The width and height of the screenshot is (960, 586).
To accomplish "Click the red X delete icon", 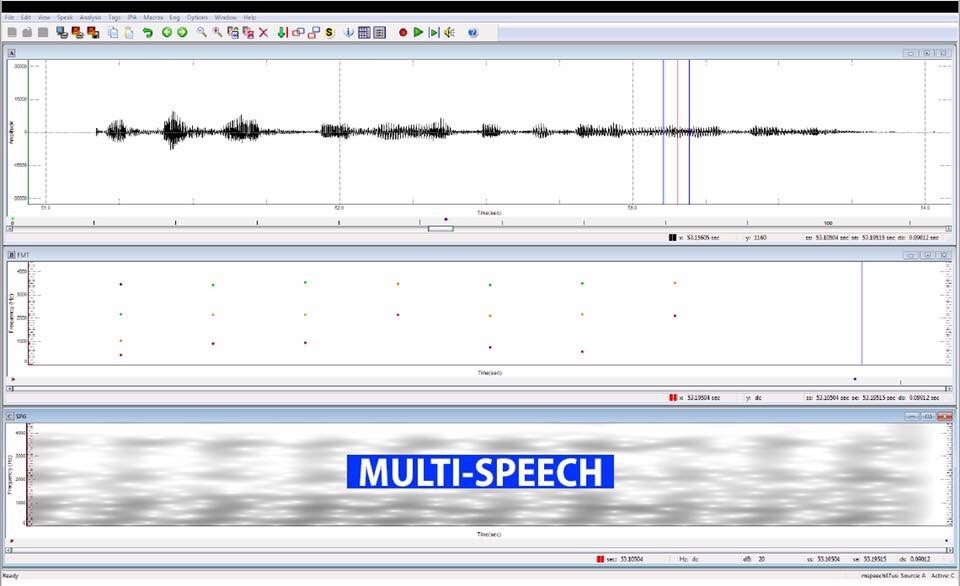I will (263, 32).
